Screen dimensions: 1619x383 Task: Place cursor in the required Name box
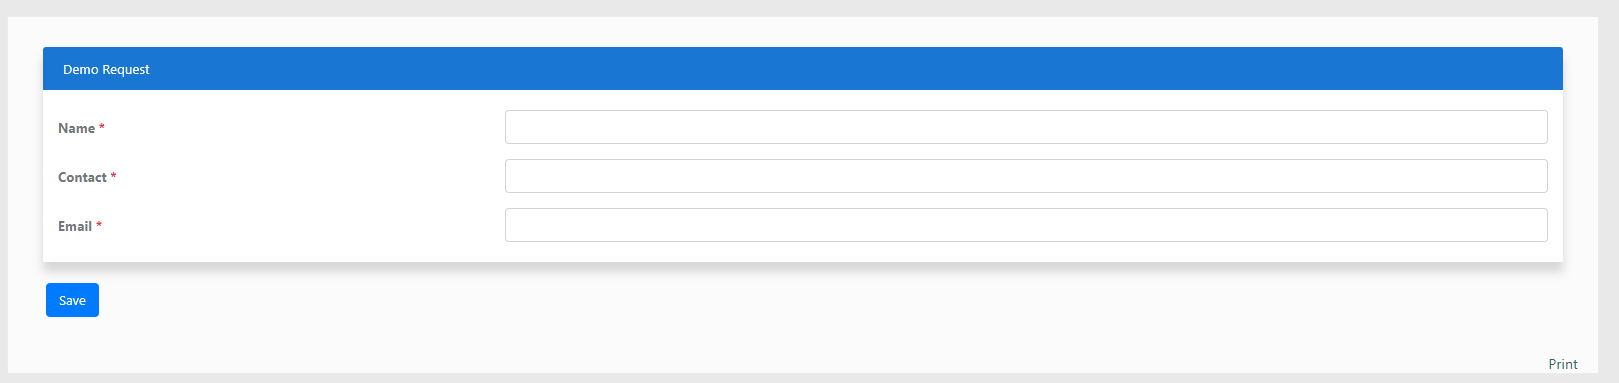click(x=1026, y=127)
